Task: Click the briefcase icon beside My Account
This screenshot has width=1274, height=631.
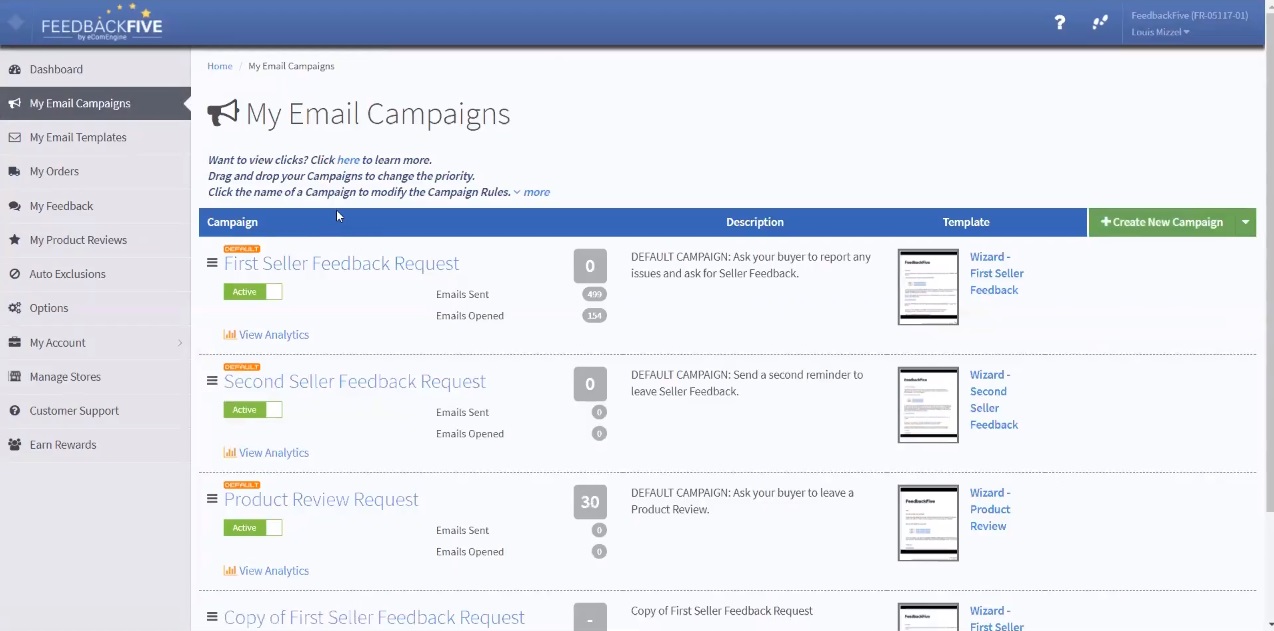Action: tap(15, 342)
